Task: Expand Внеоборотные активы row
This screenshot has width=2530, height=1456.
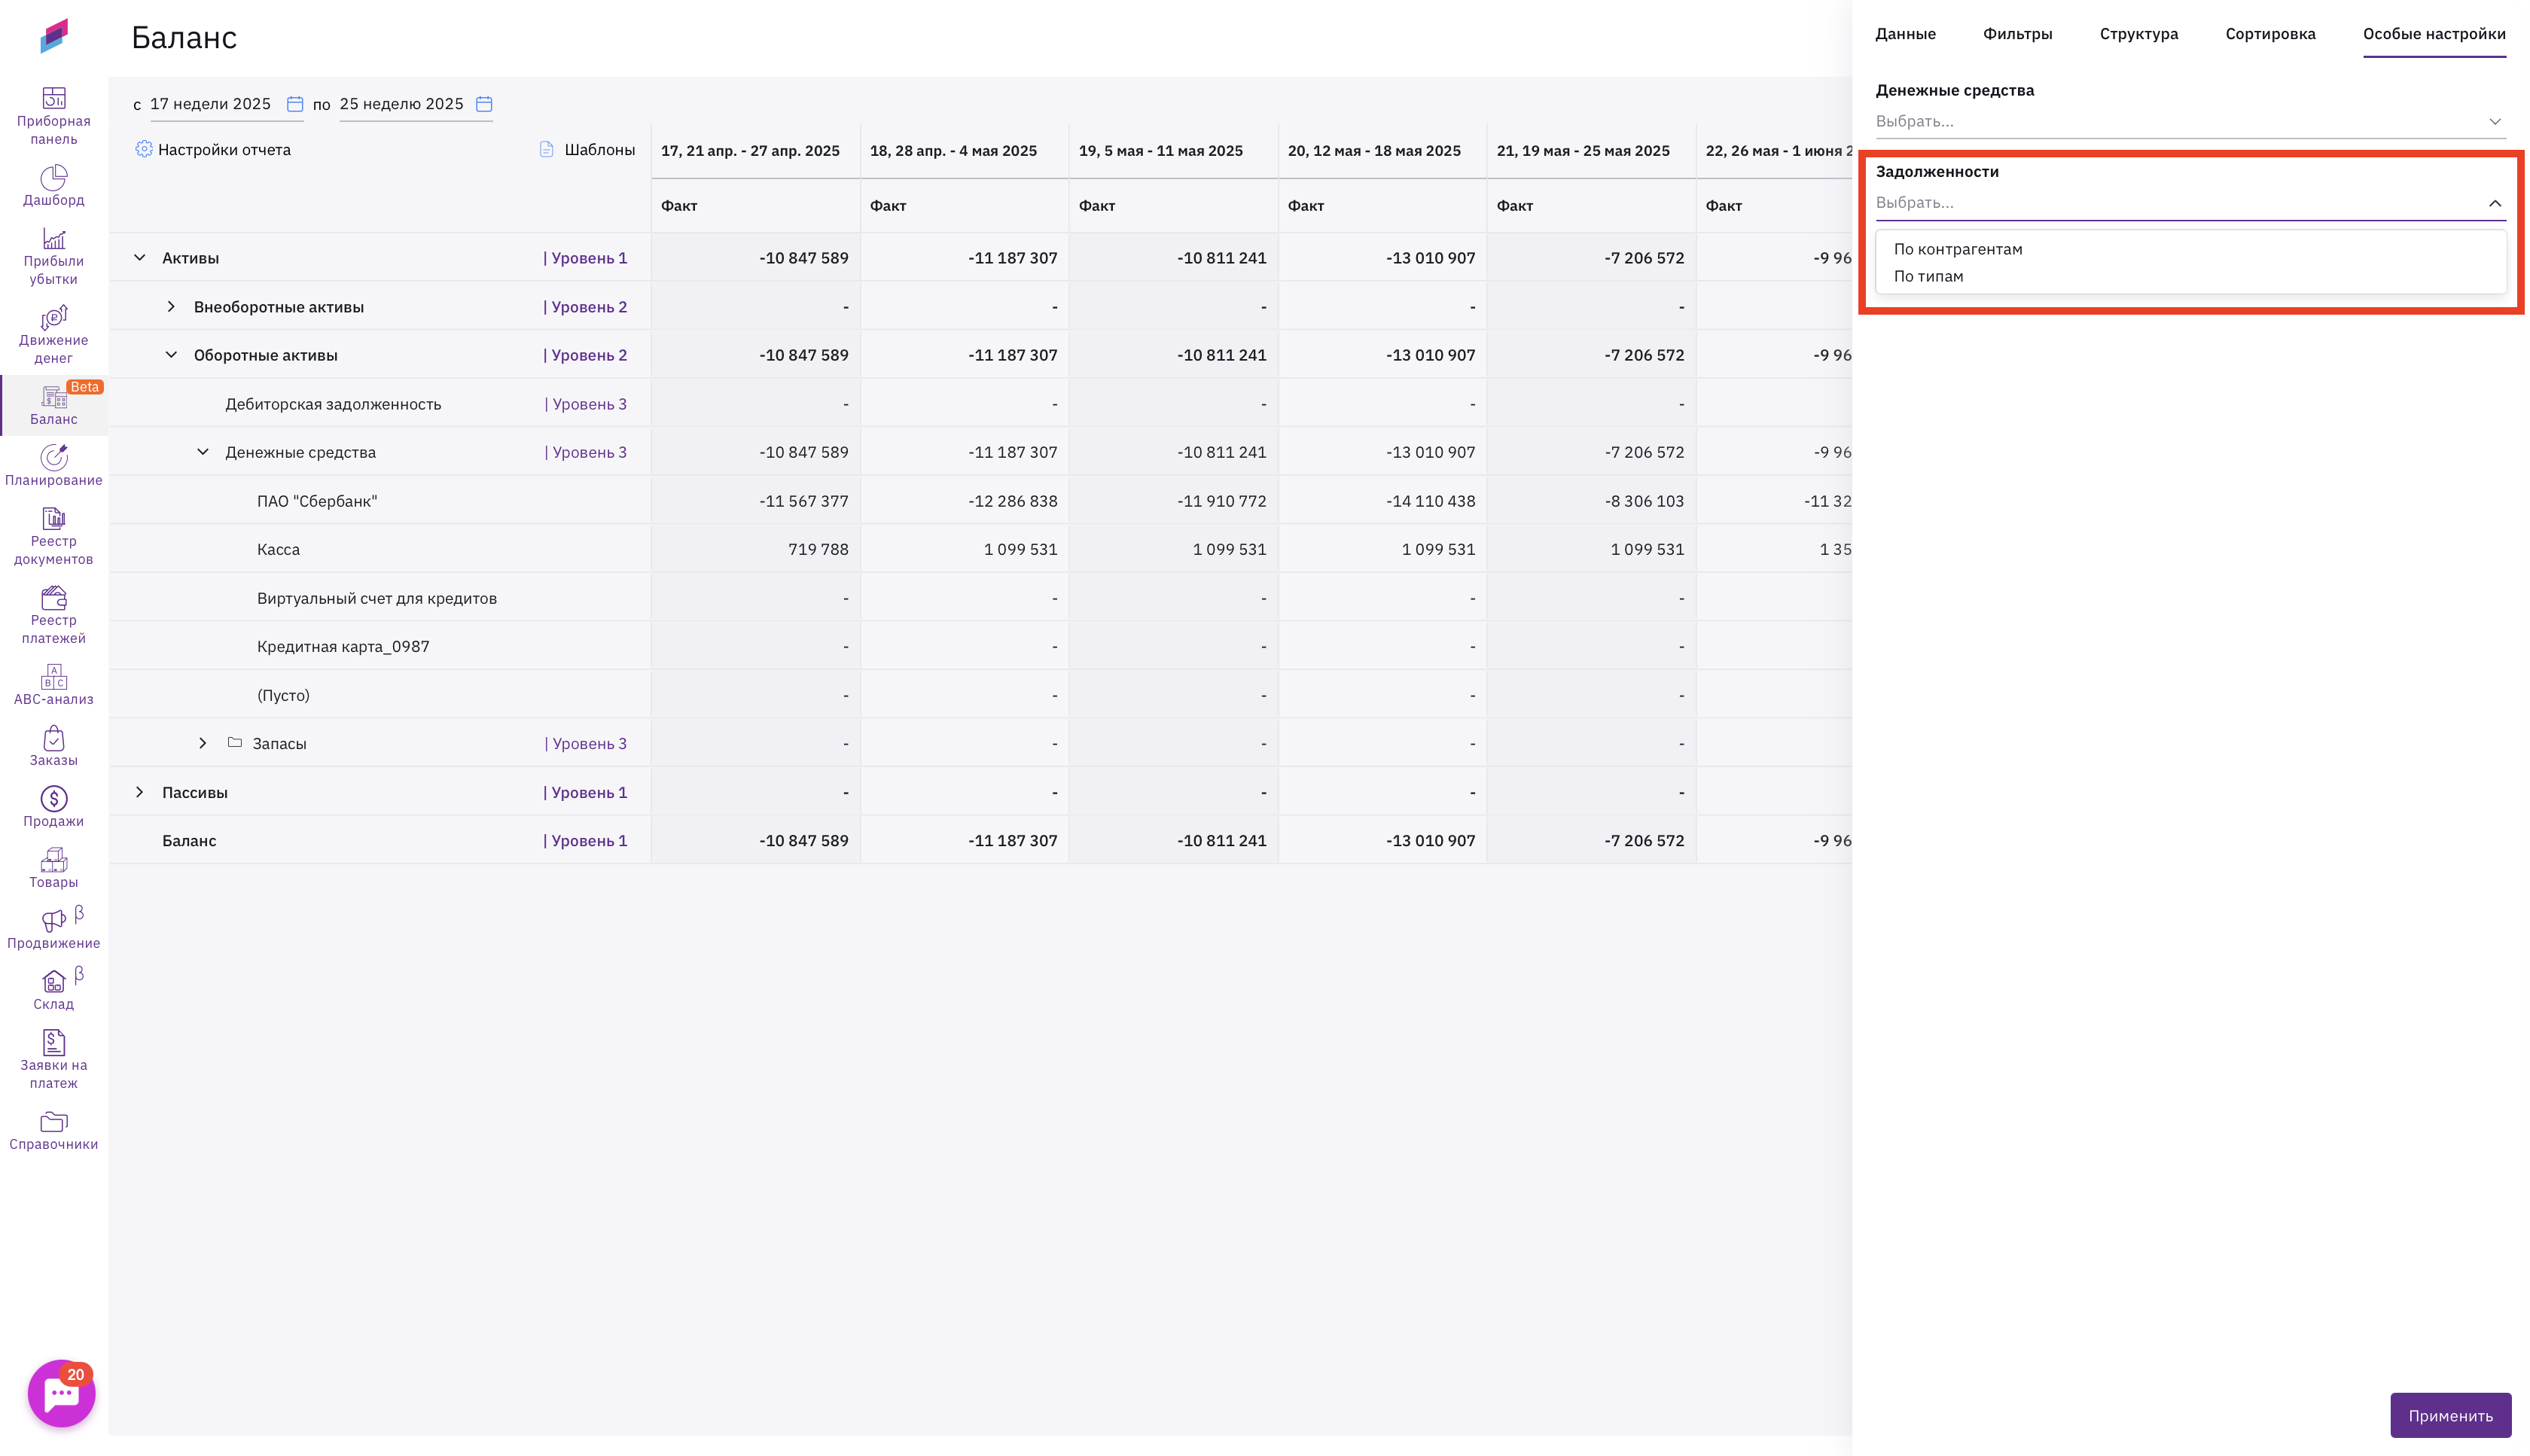Action: click(x=171, y=306)
